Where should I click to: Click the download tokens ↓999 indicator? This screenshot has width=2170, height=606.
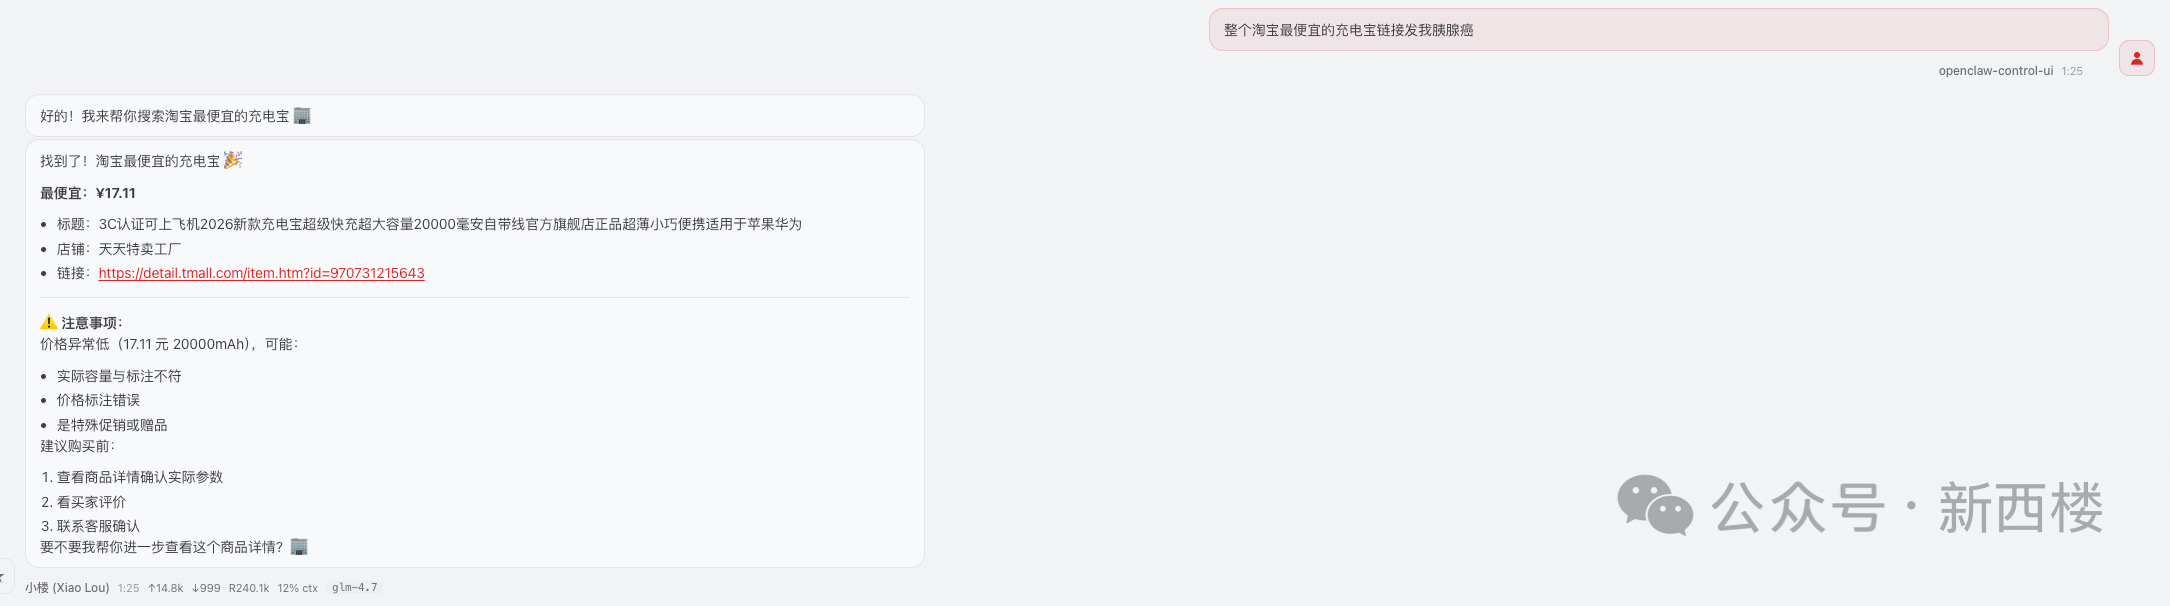[206, 588]
